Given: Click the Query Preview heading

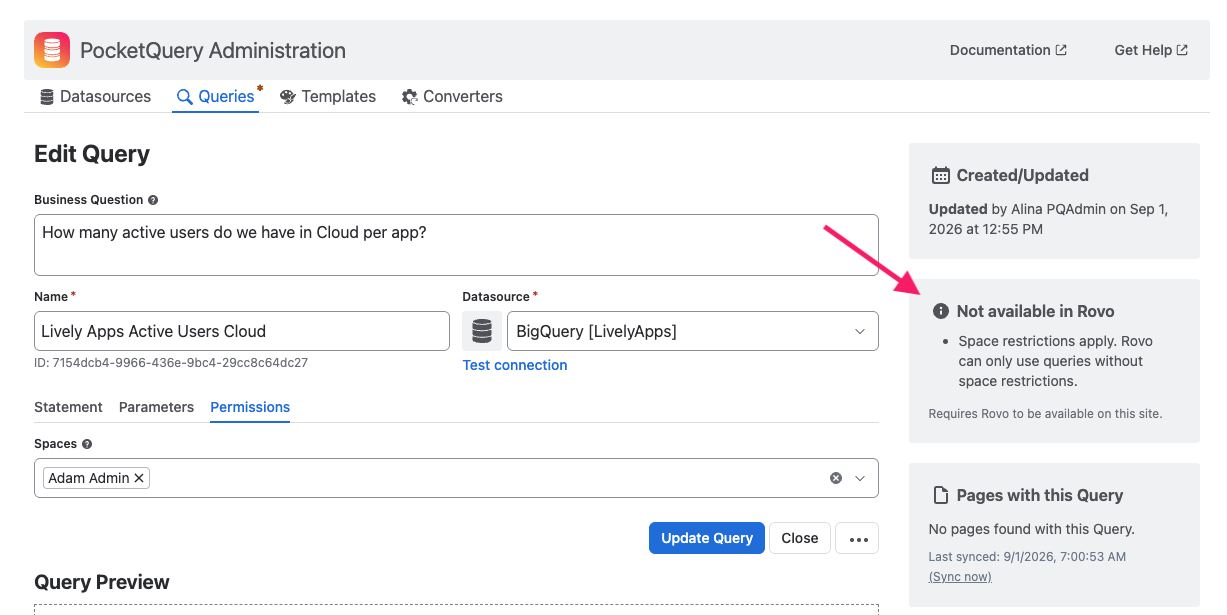Looking at the screenshot, I should tap(102, 582).
